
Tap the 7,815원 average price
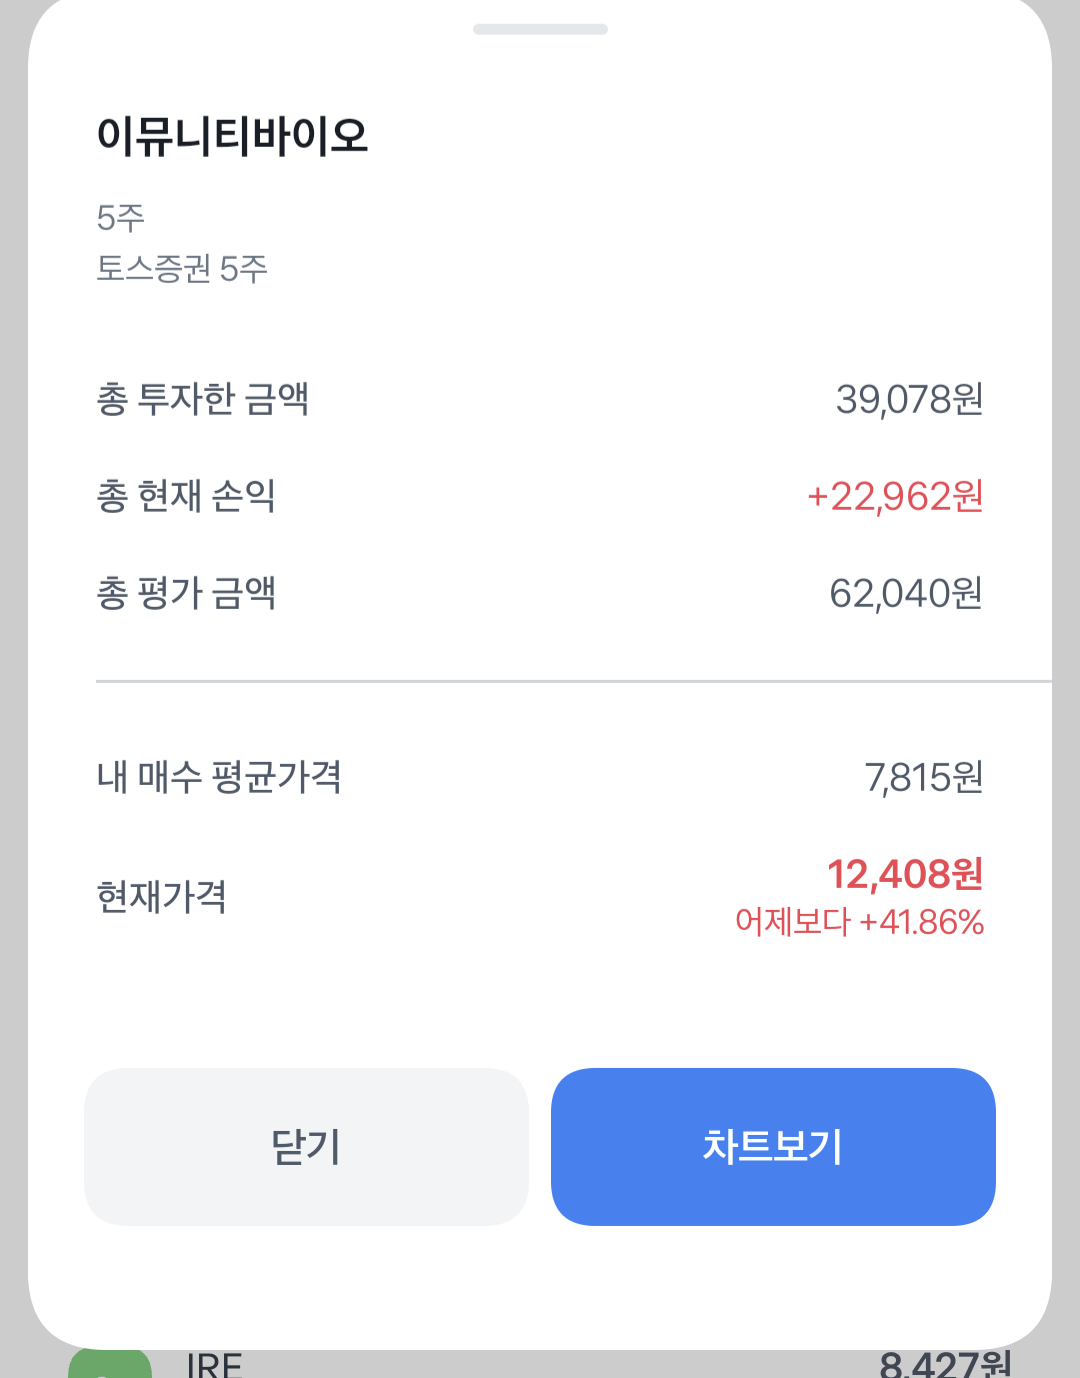coord(923,777)
